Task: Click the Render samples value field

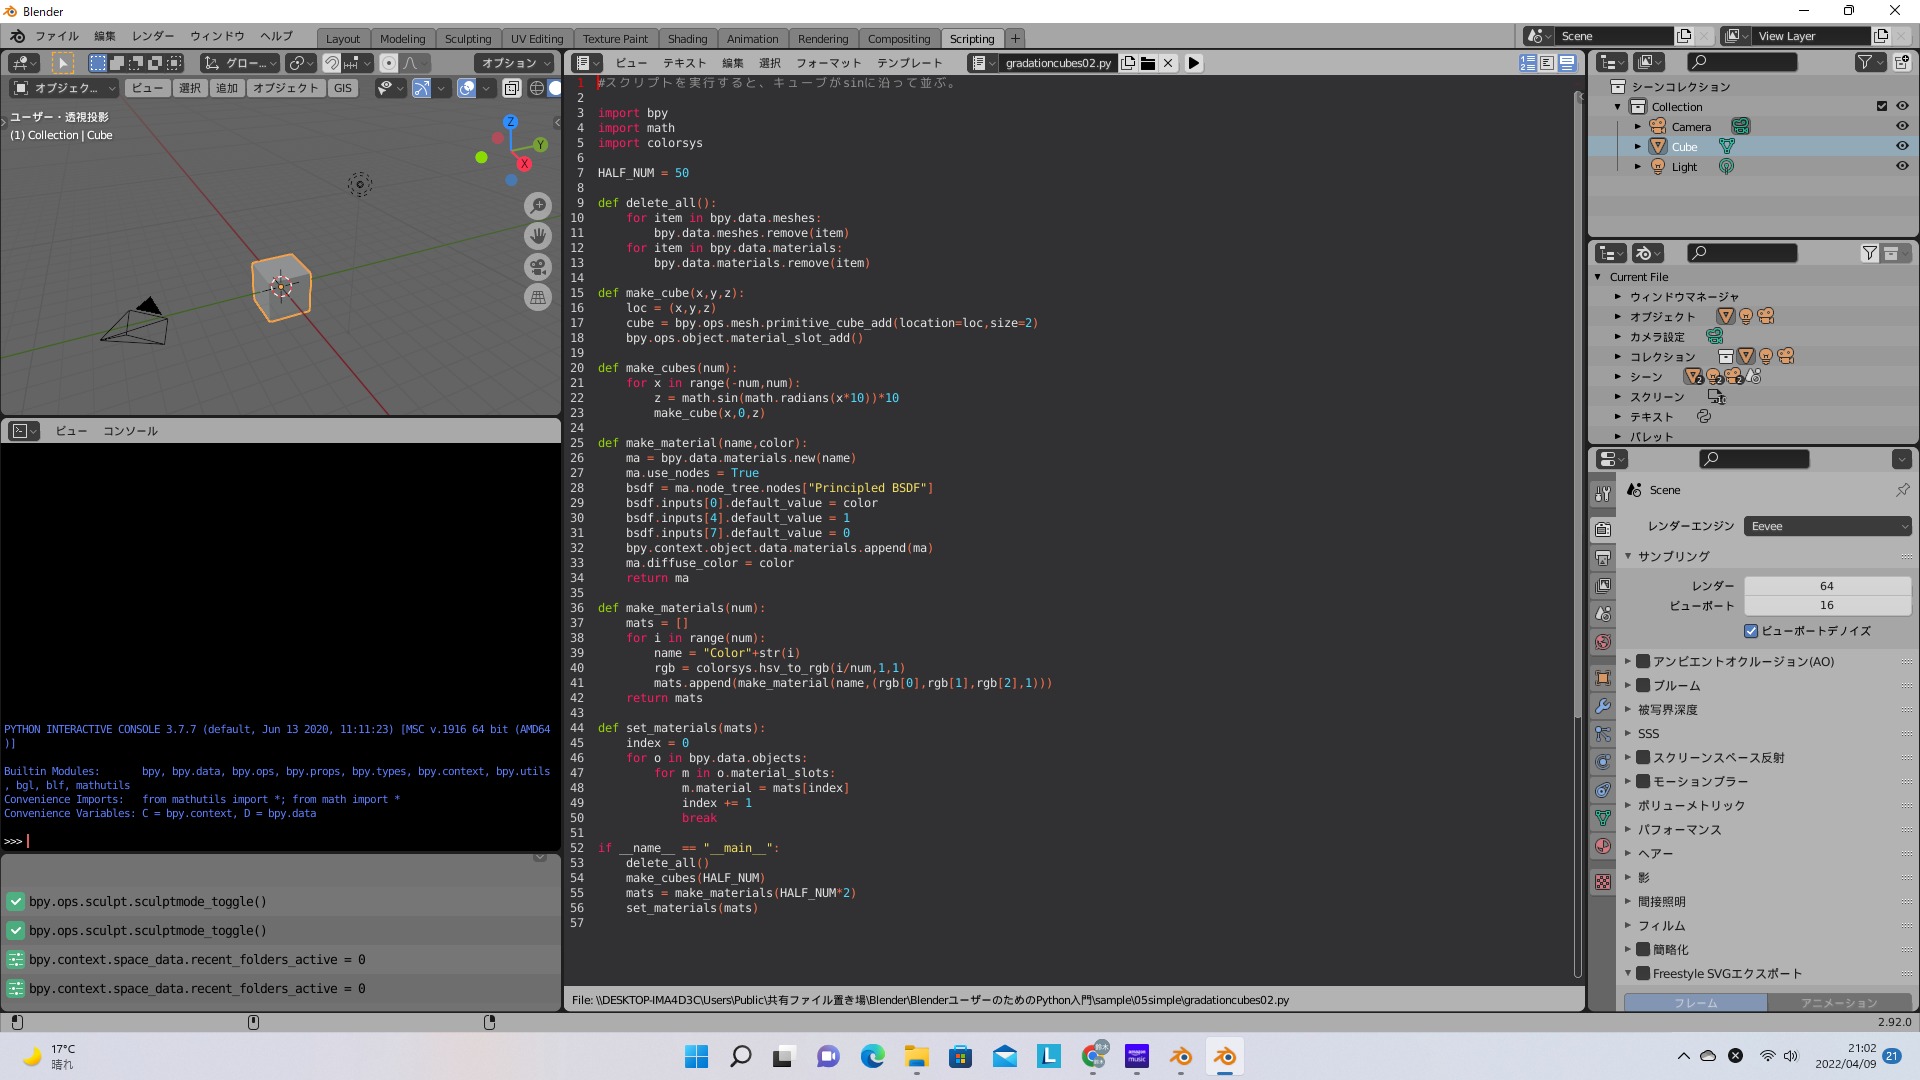Action: pos(1826,586)
